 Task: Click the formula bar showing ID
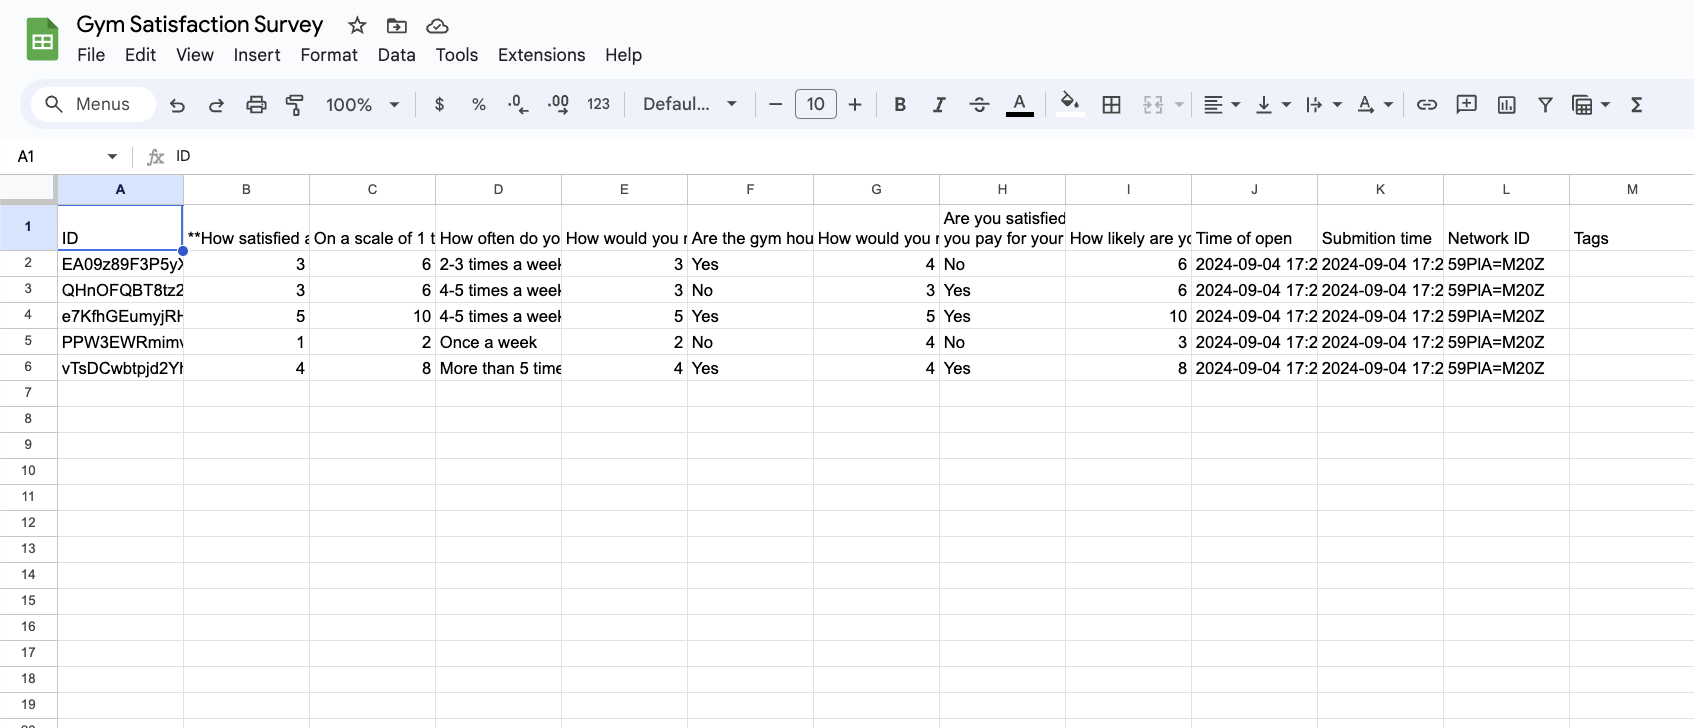[930, 156]
